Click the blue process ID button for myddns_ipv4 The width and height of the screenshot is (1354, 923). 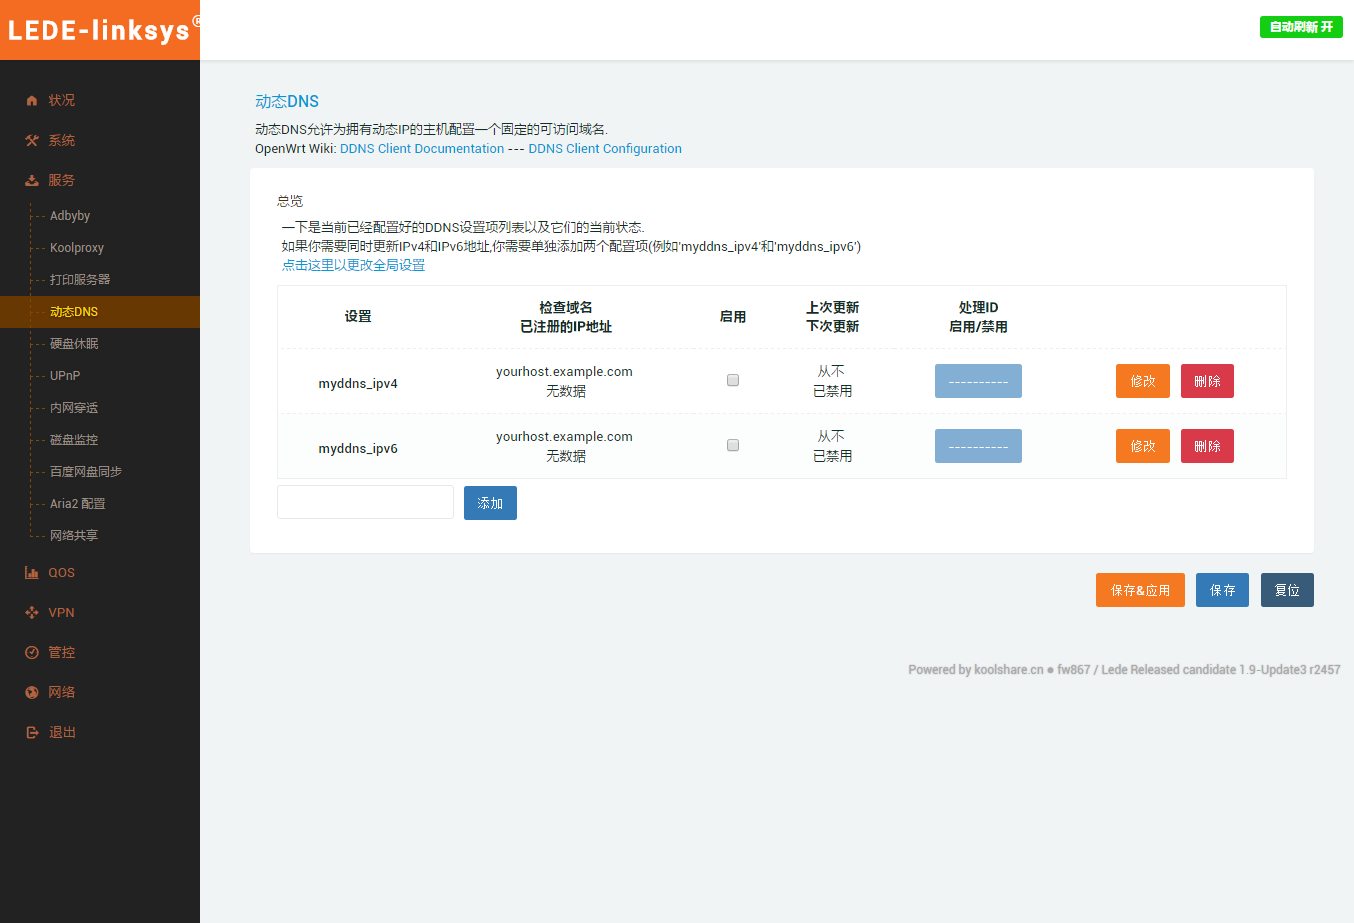coord(978,381)
